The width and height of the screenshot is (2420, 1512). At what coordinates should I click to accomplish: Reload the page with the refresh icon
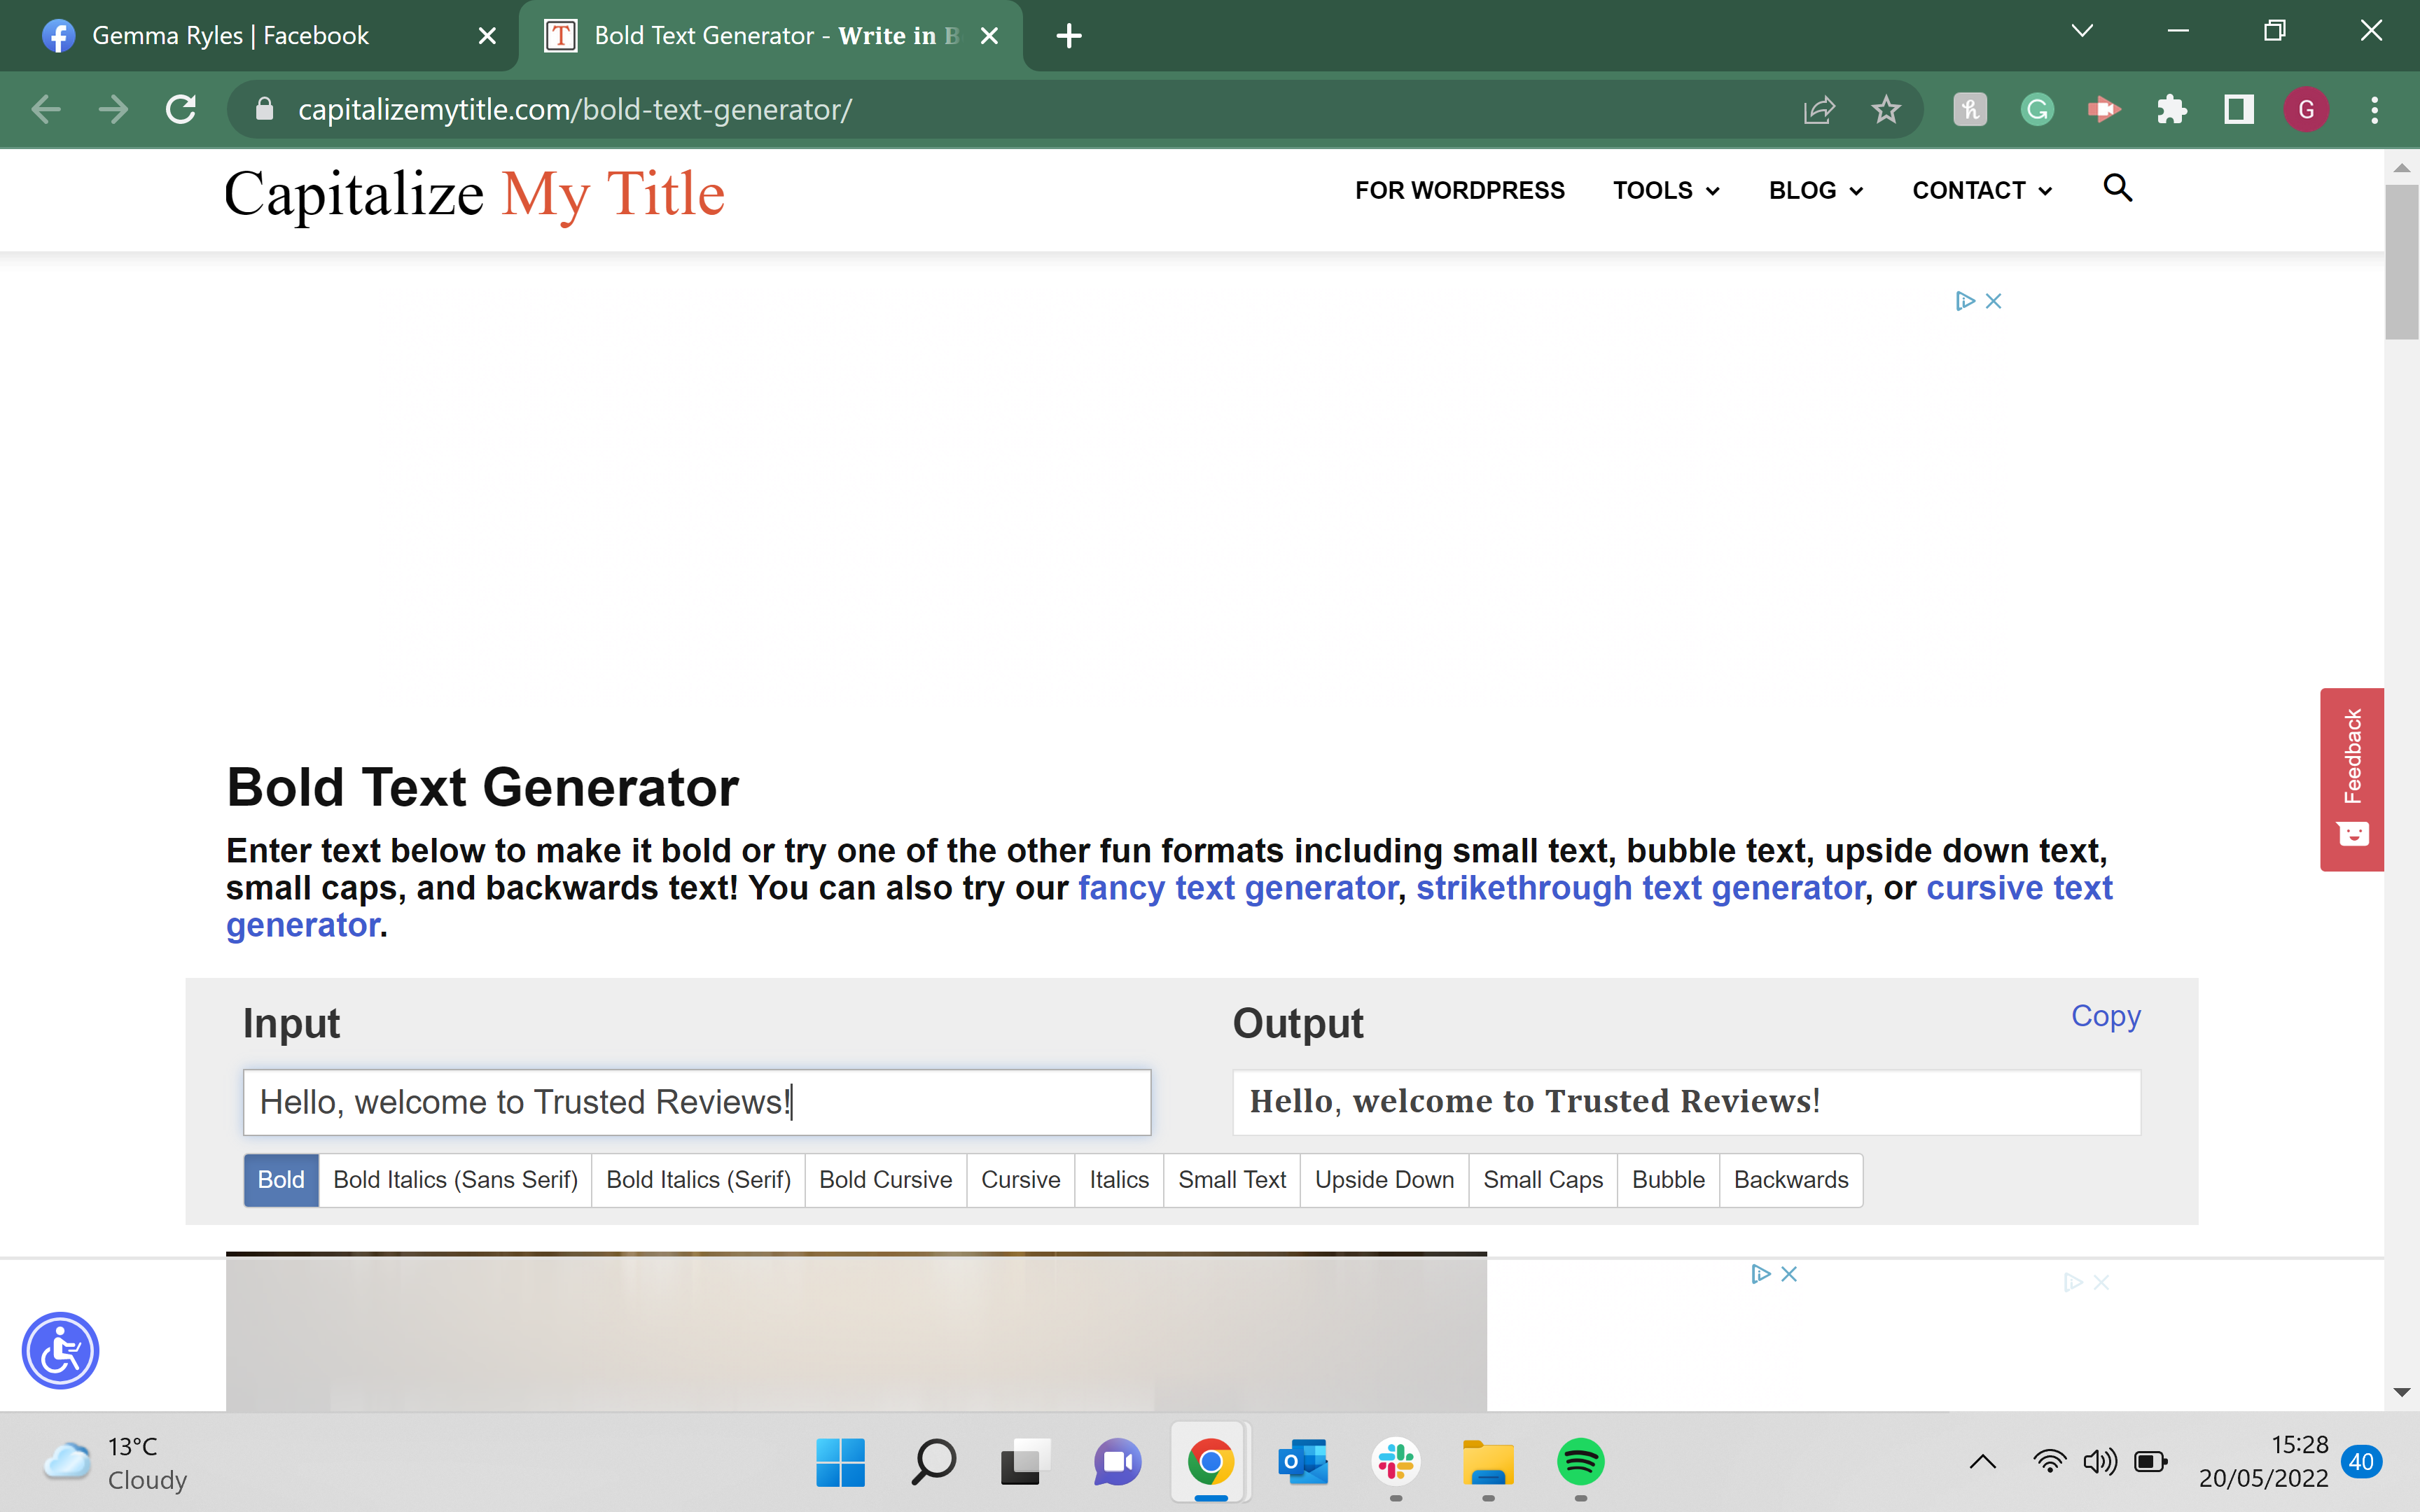click(x=181, y=110)
